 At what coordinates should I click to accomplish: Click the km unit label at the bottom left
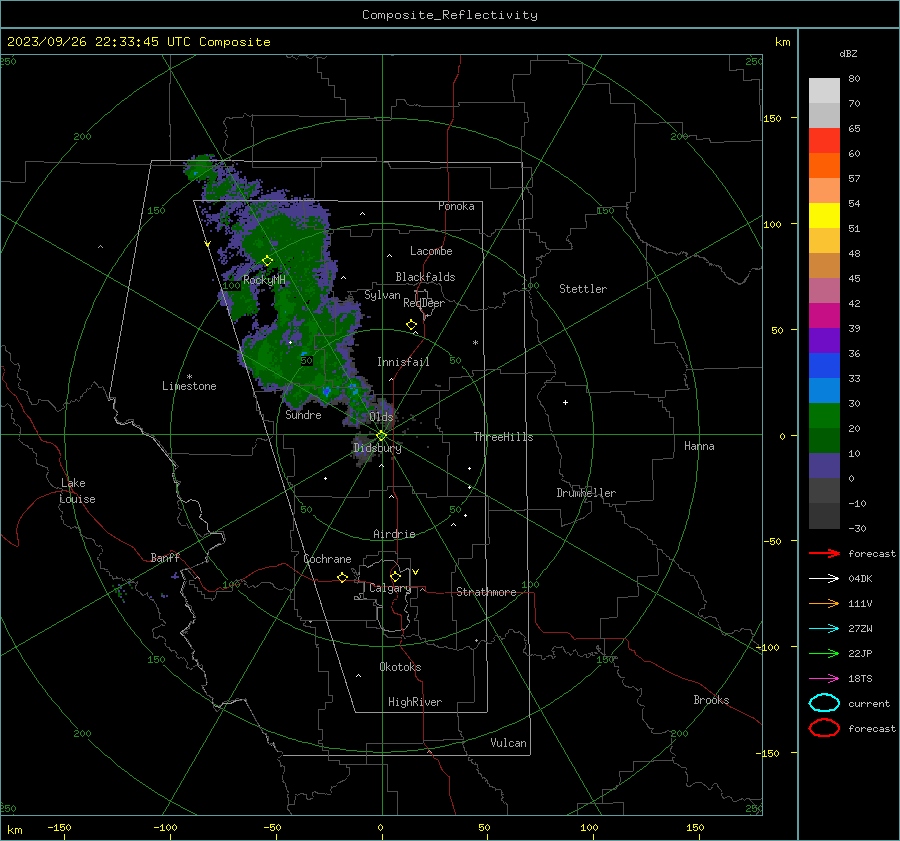[x=14, y=830]
